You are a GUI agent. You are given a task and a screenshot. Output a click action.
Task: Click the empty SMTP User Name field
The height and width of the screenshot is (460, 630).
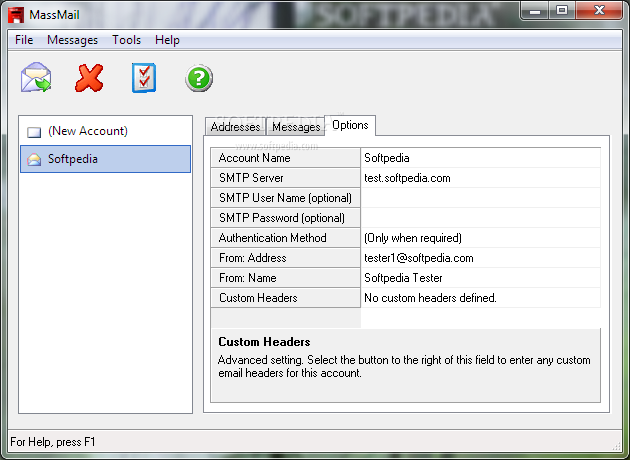481,198
